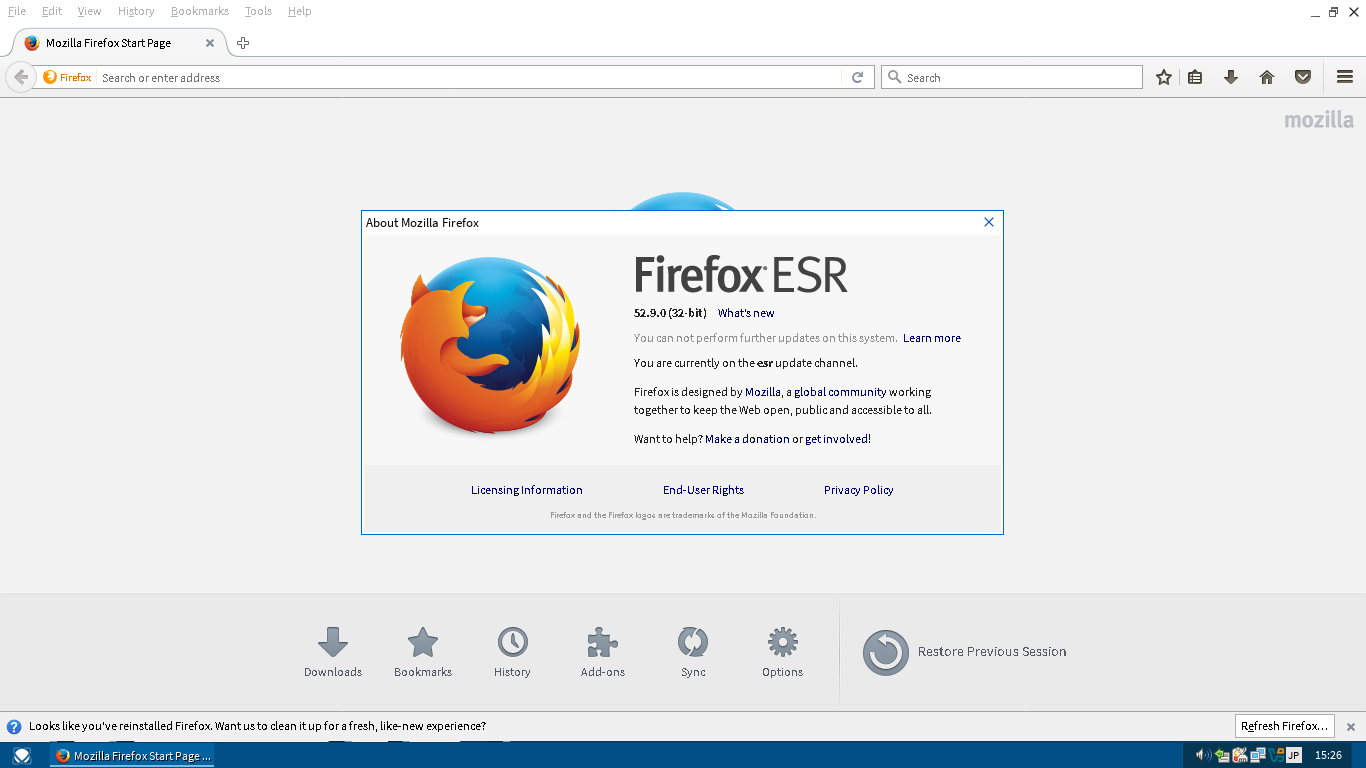
Task: Open Sync from the start page
Action: coord(693,652)
